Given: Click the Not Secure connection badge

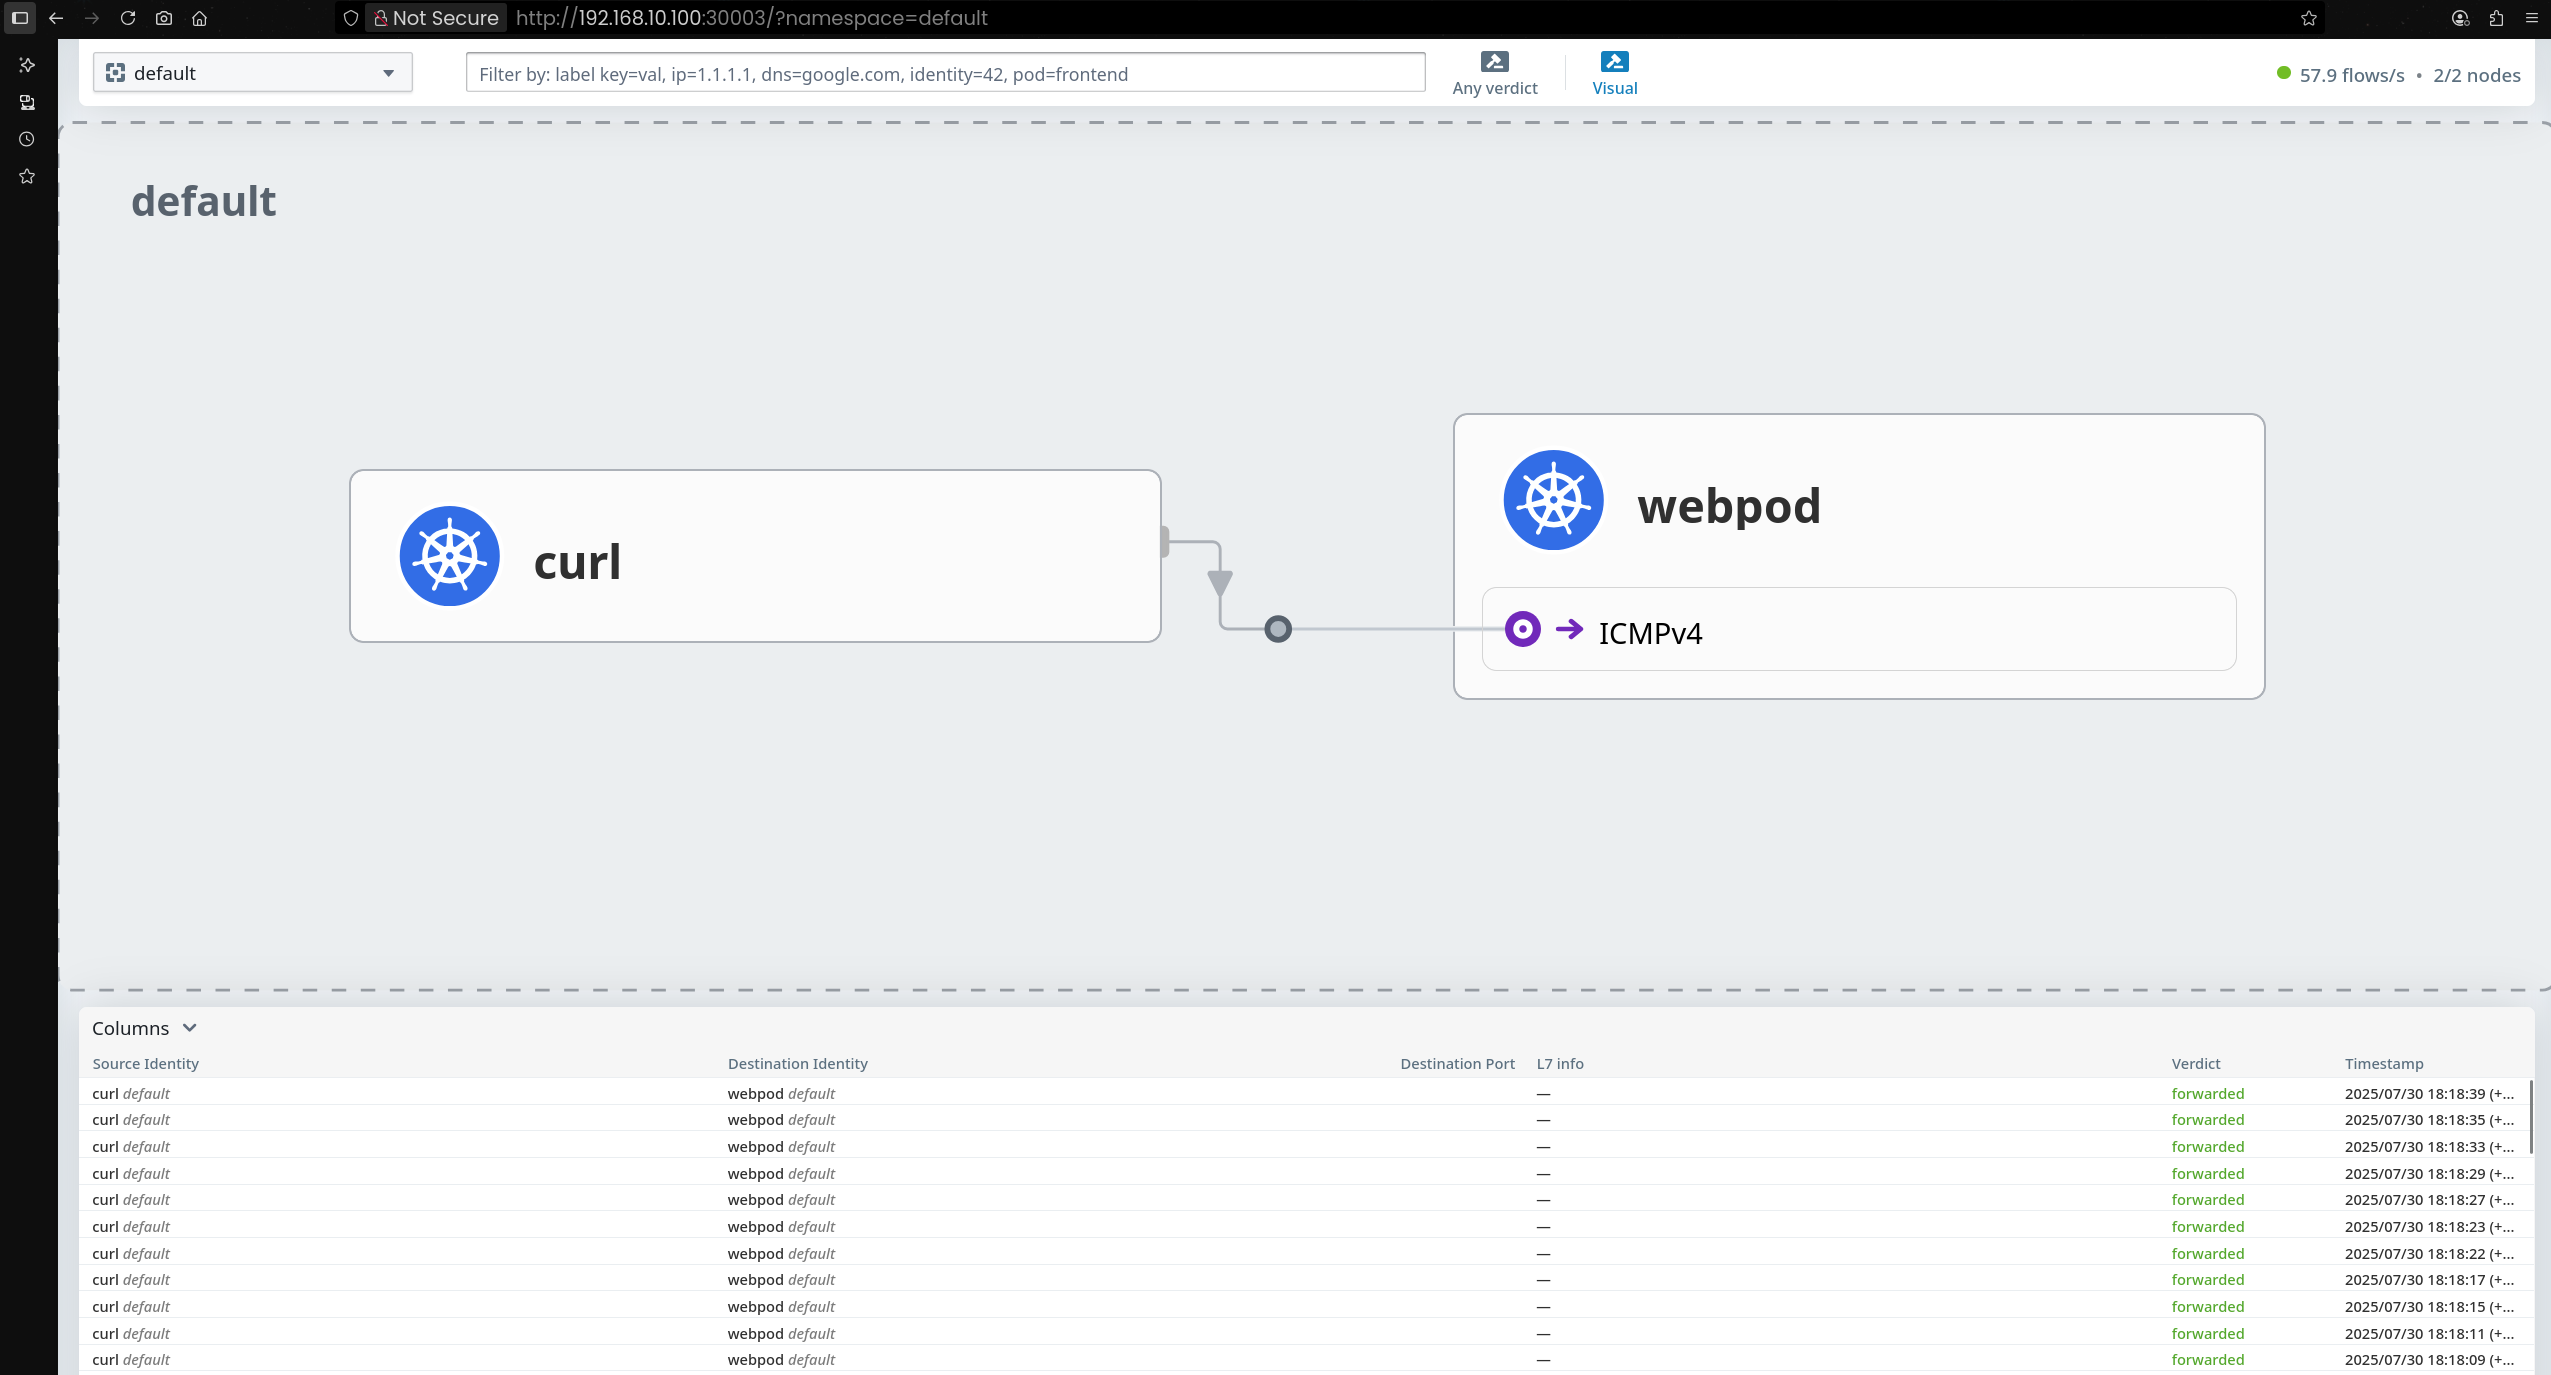Looking at the screenshot, I should [x=436, y=18].
